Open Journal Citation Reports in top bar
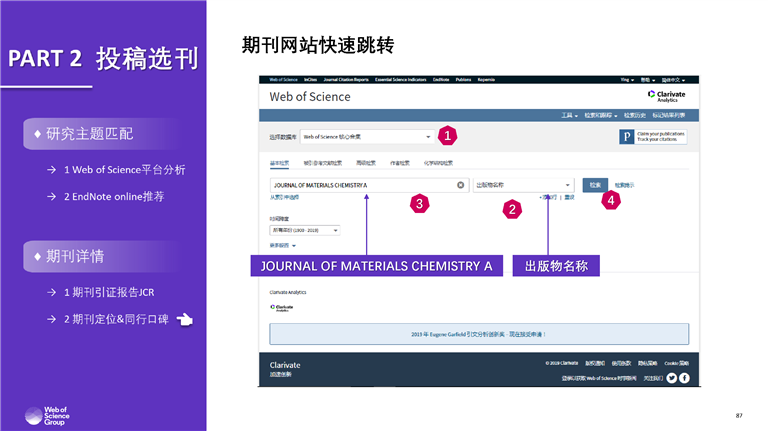 pyautogui.click(x=346, y=79)
